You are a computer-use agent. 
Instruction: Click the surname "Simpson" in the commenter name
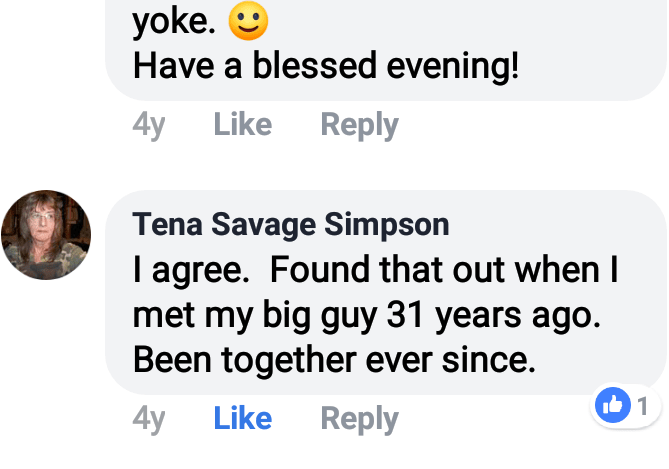pos(388,225)
